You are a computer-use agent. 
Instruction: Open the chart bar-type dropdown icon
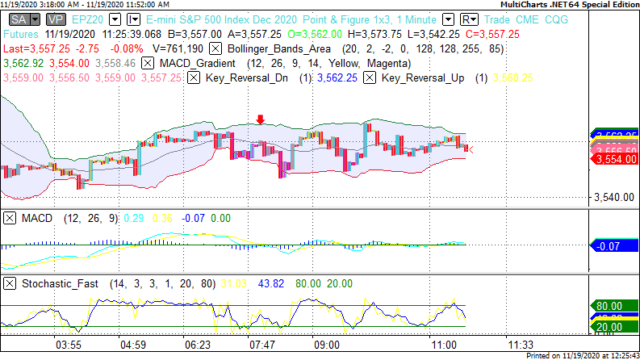(x=133, y=20)
